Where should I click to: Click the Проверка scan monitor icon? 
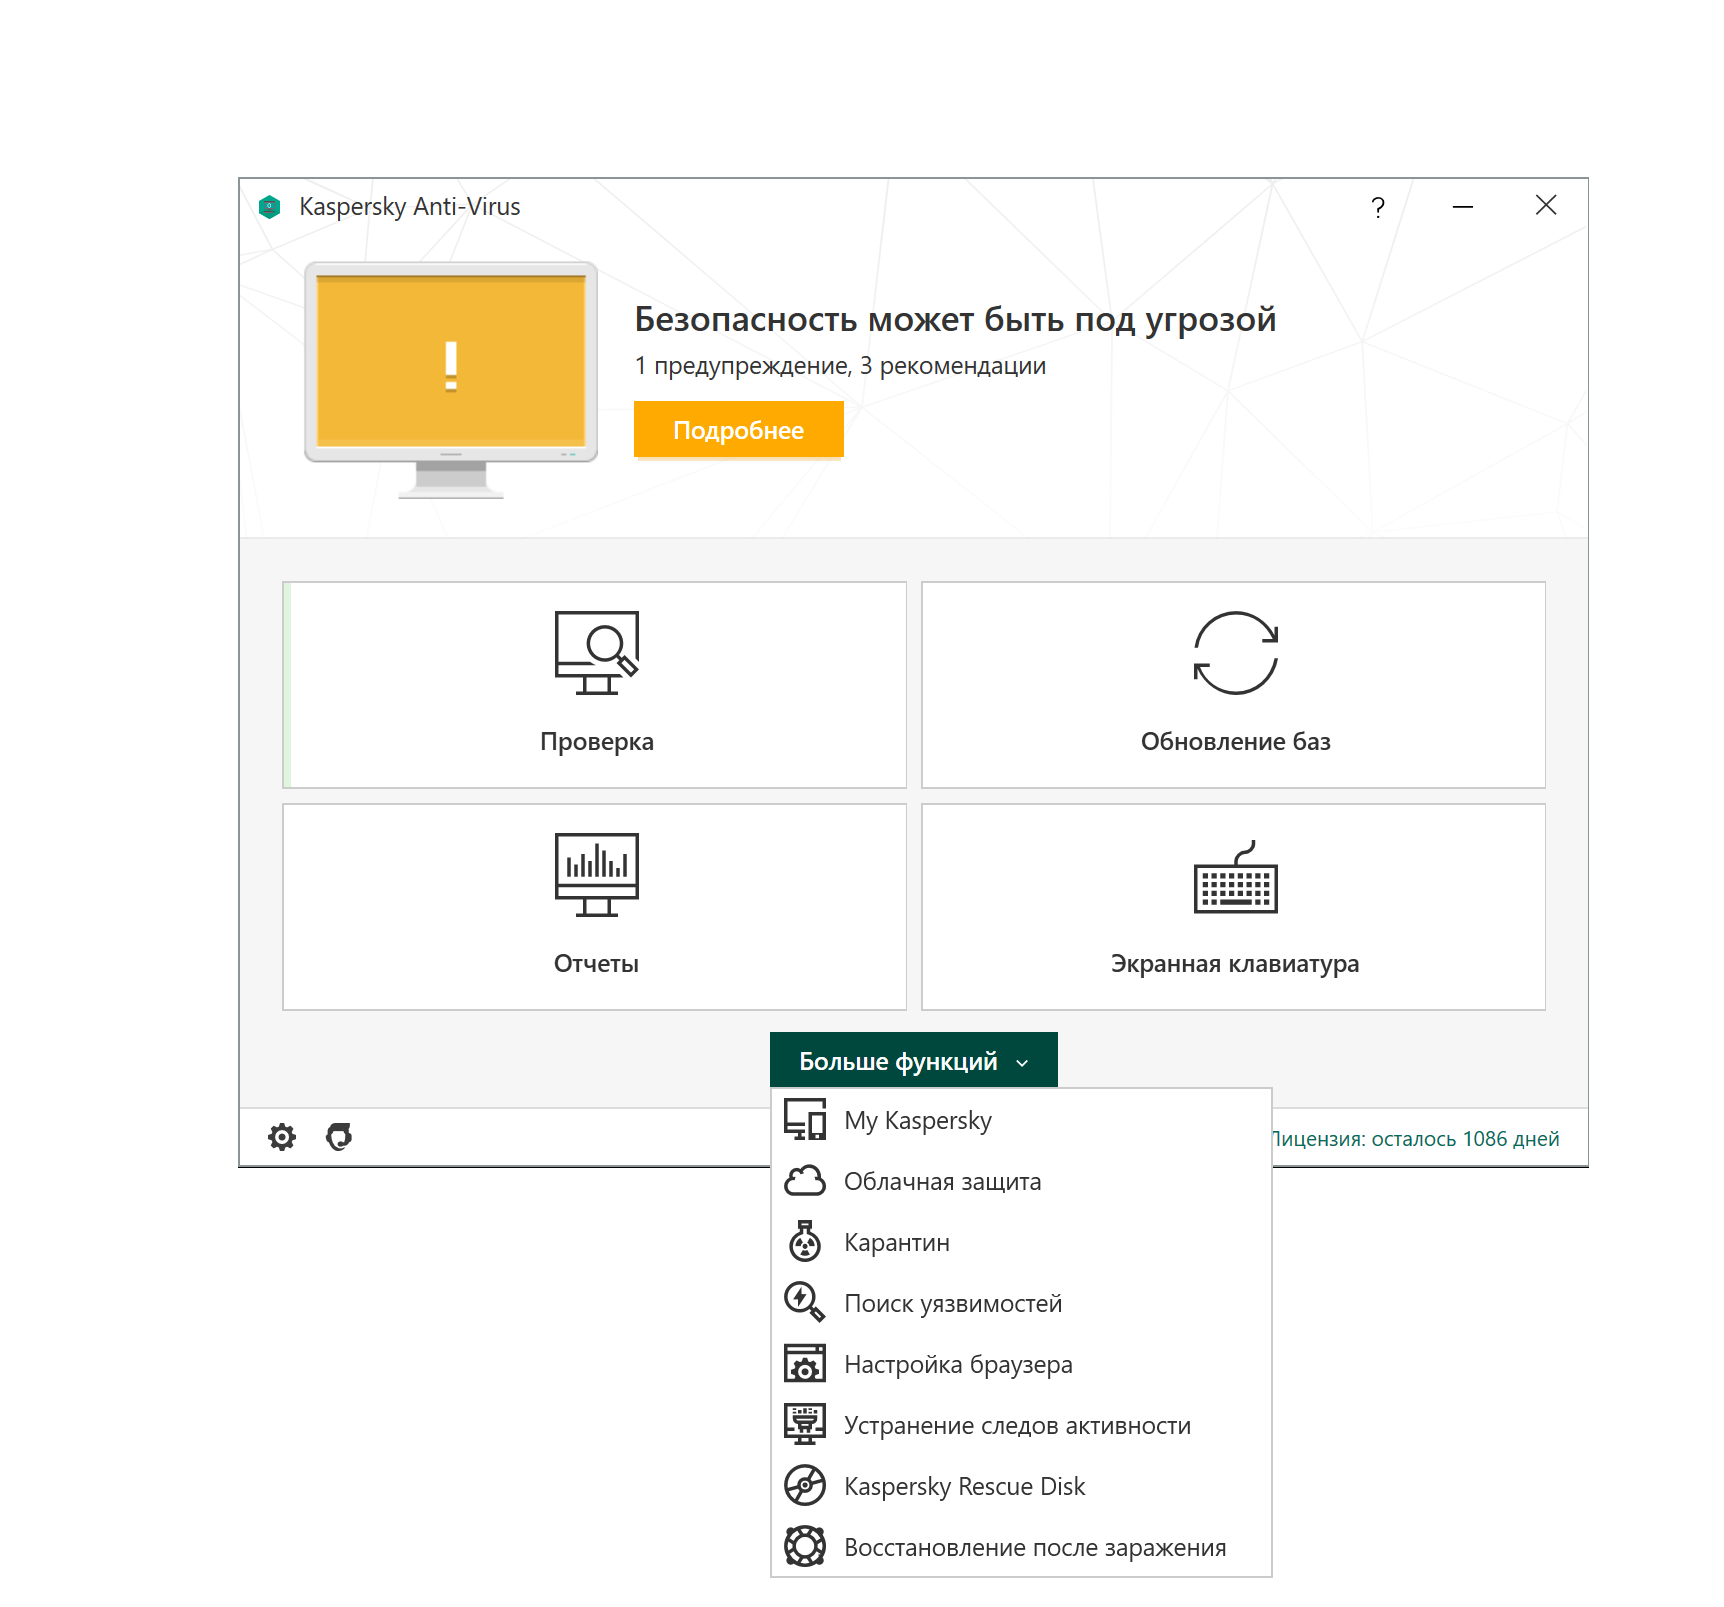coord(597,652)
